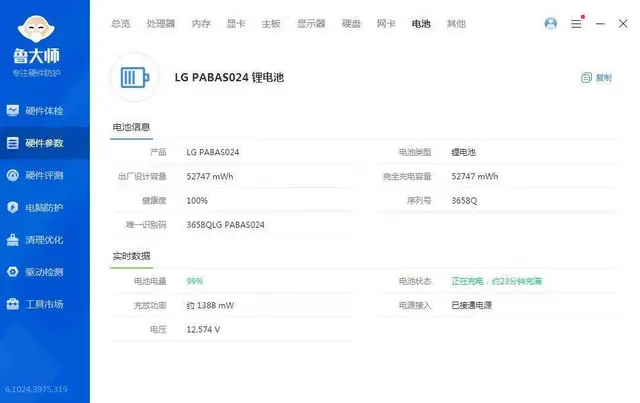Click the 出厂设计容量 value 52747 mWh

tap(210, 176)
